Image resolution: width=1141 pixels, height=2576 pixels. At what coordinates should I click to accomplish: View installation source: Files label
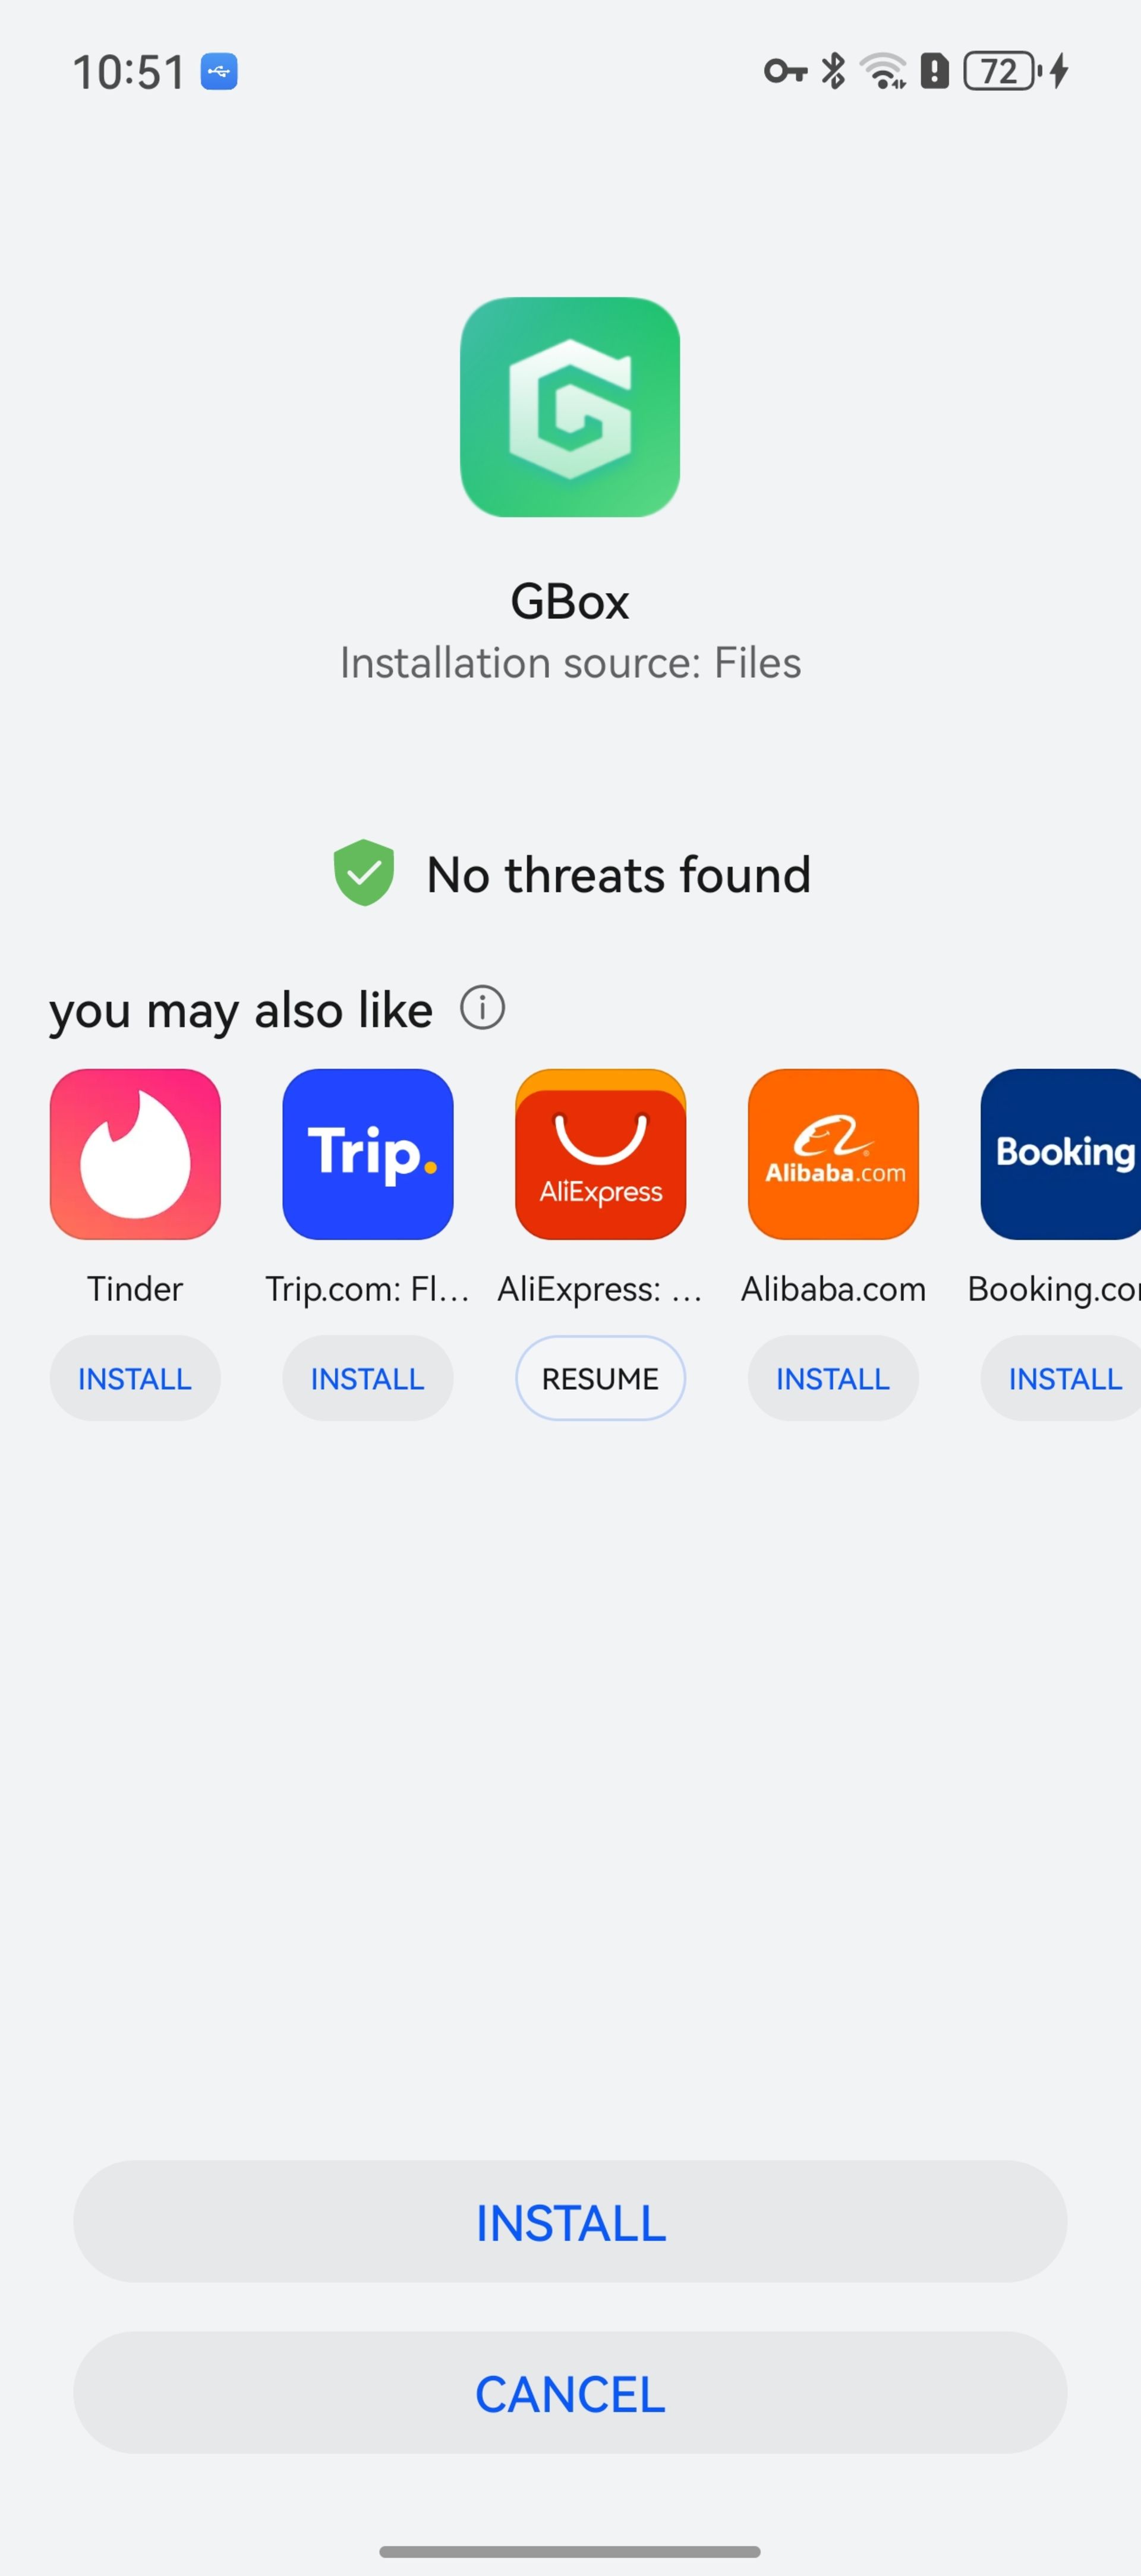pos(570,662)
